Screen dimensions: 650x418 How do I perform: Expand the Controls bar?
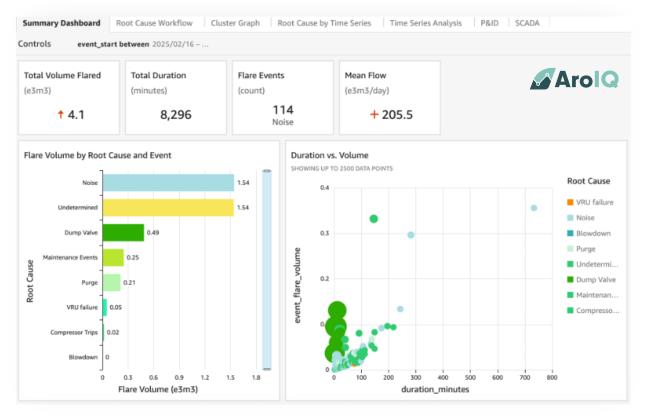35,44
